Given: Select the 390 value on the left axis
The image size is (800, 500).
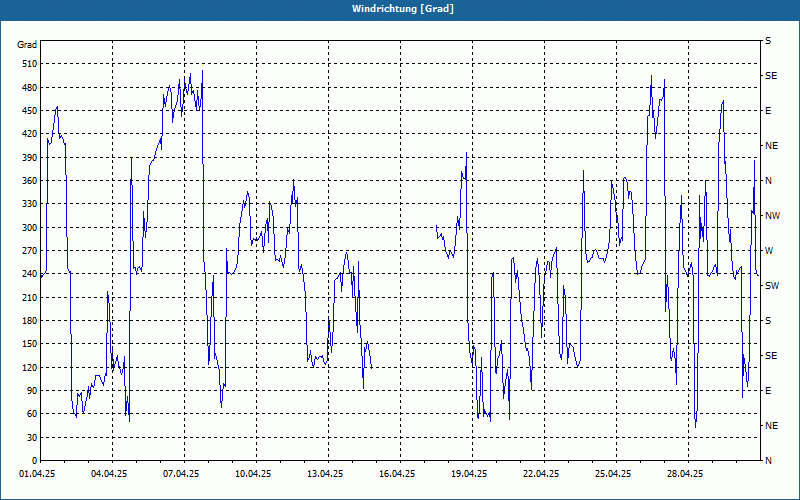Looking at the screenshot, I should [x=30, y=158].
